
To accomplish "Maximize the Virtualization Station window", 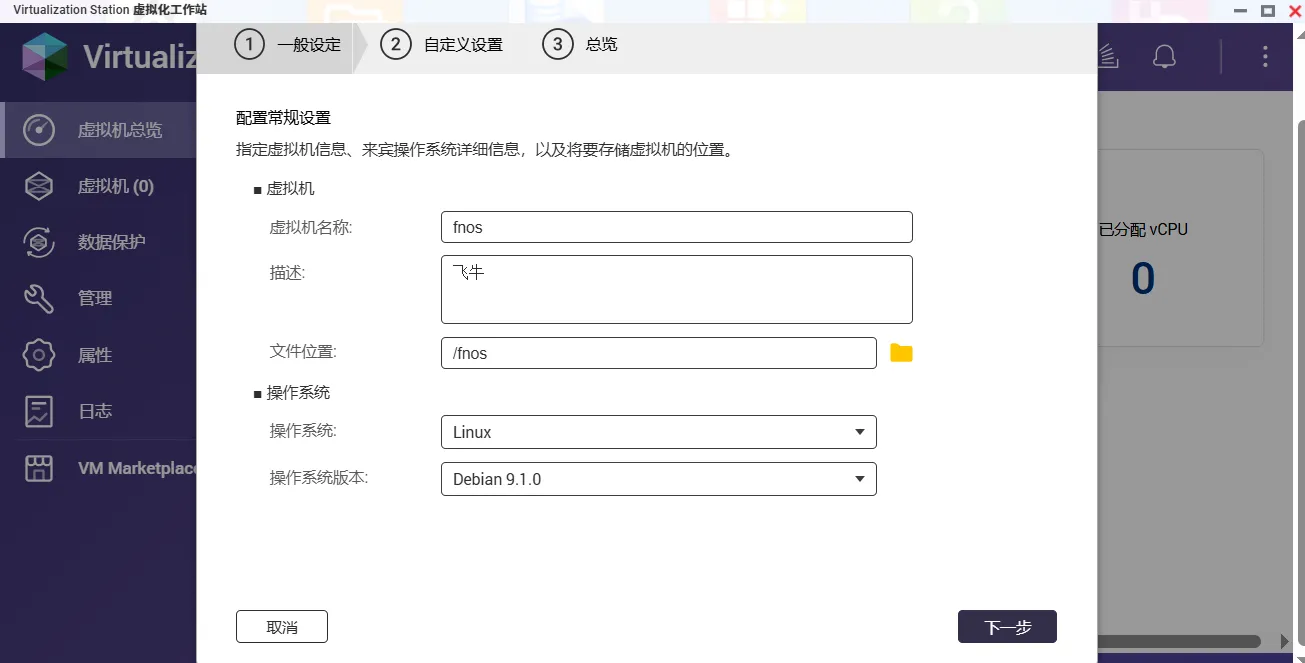I will [x=1267, y=10].
